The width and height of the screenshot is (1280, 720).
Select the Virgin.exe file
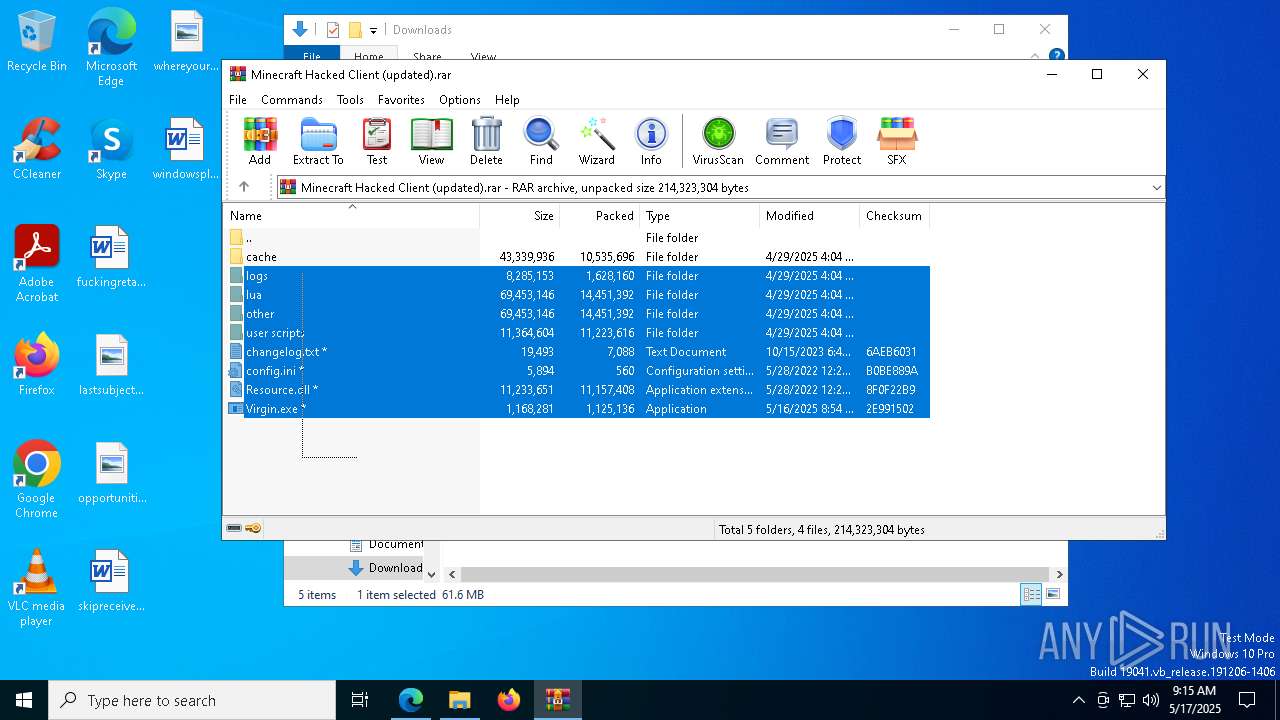578,409
